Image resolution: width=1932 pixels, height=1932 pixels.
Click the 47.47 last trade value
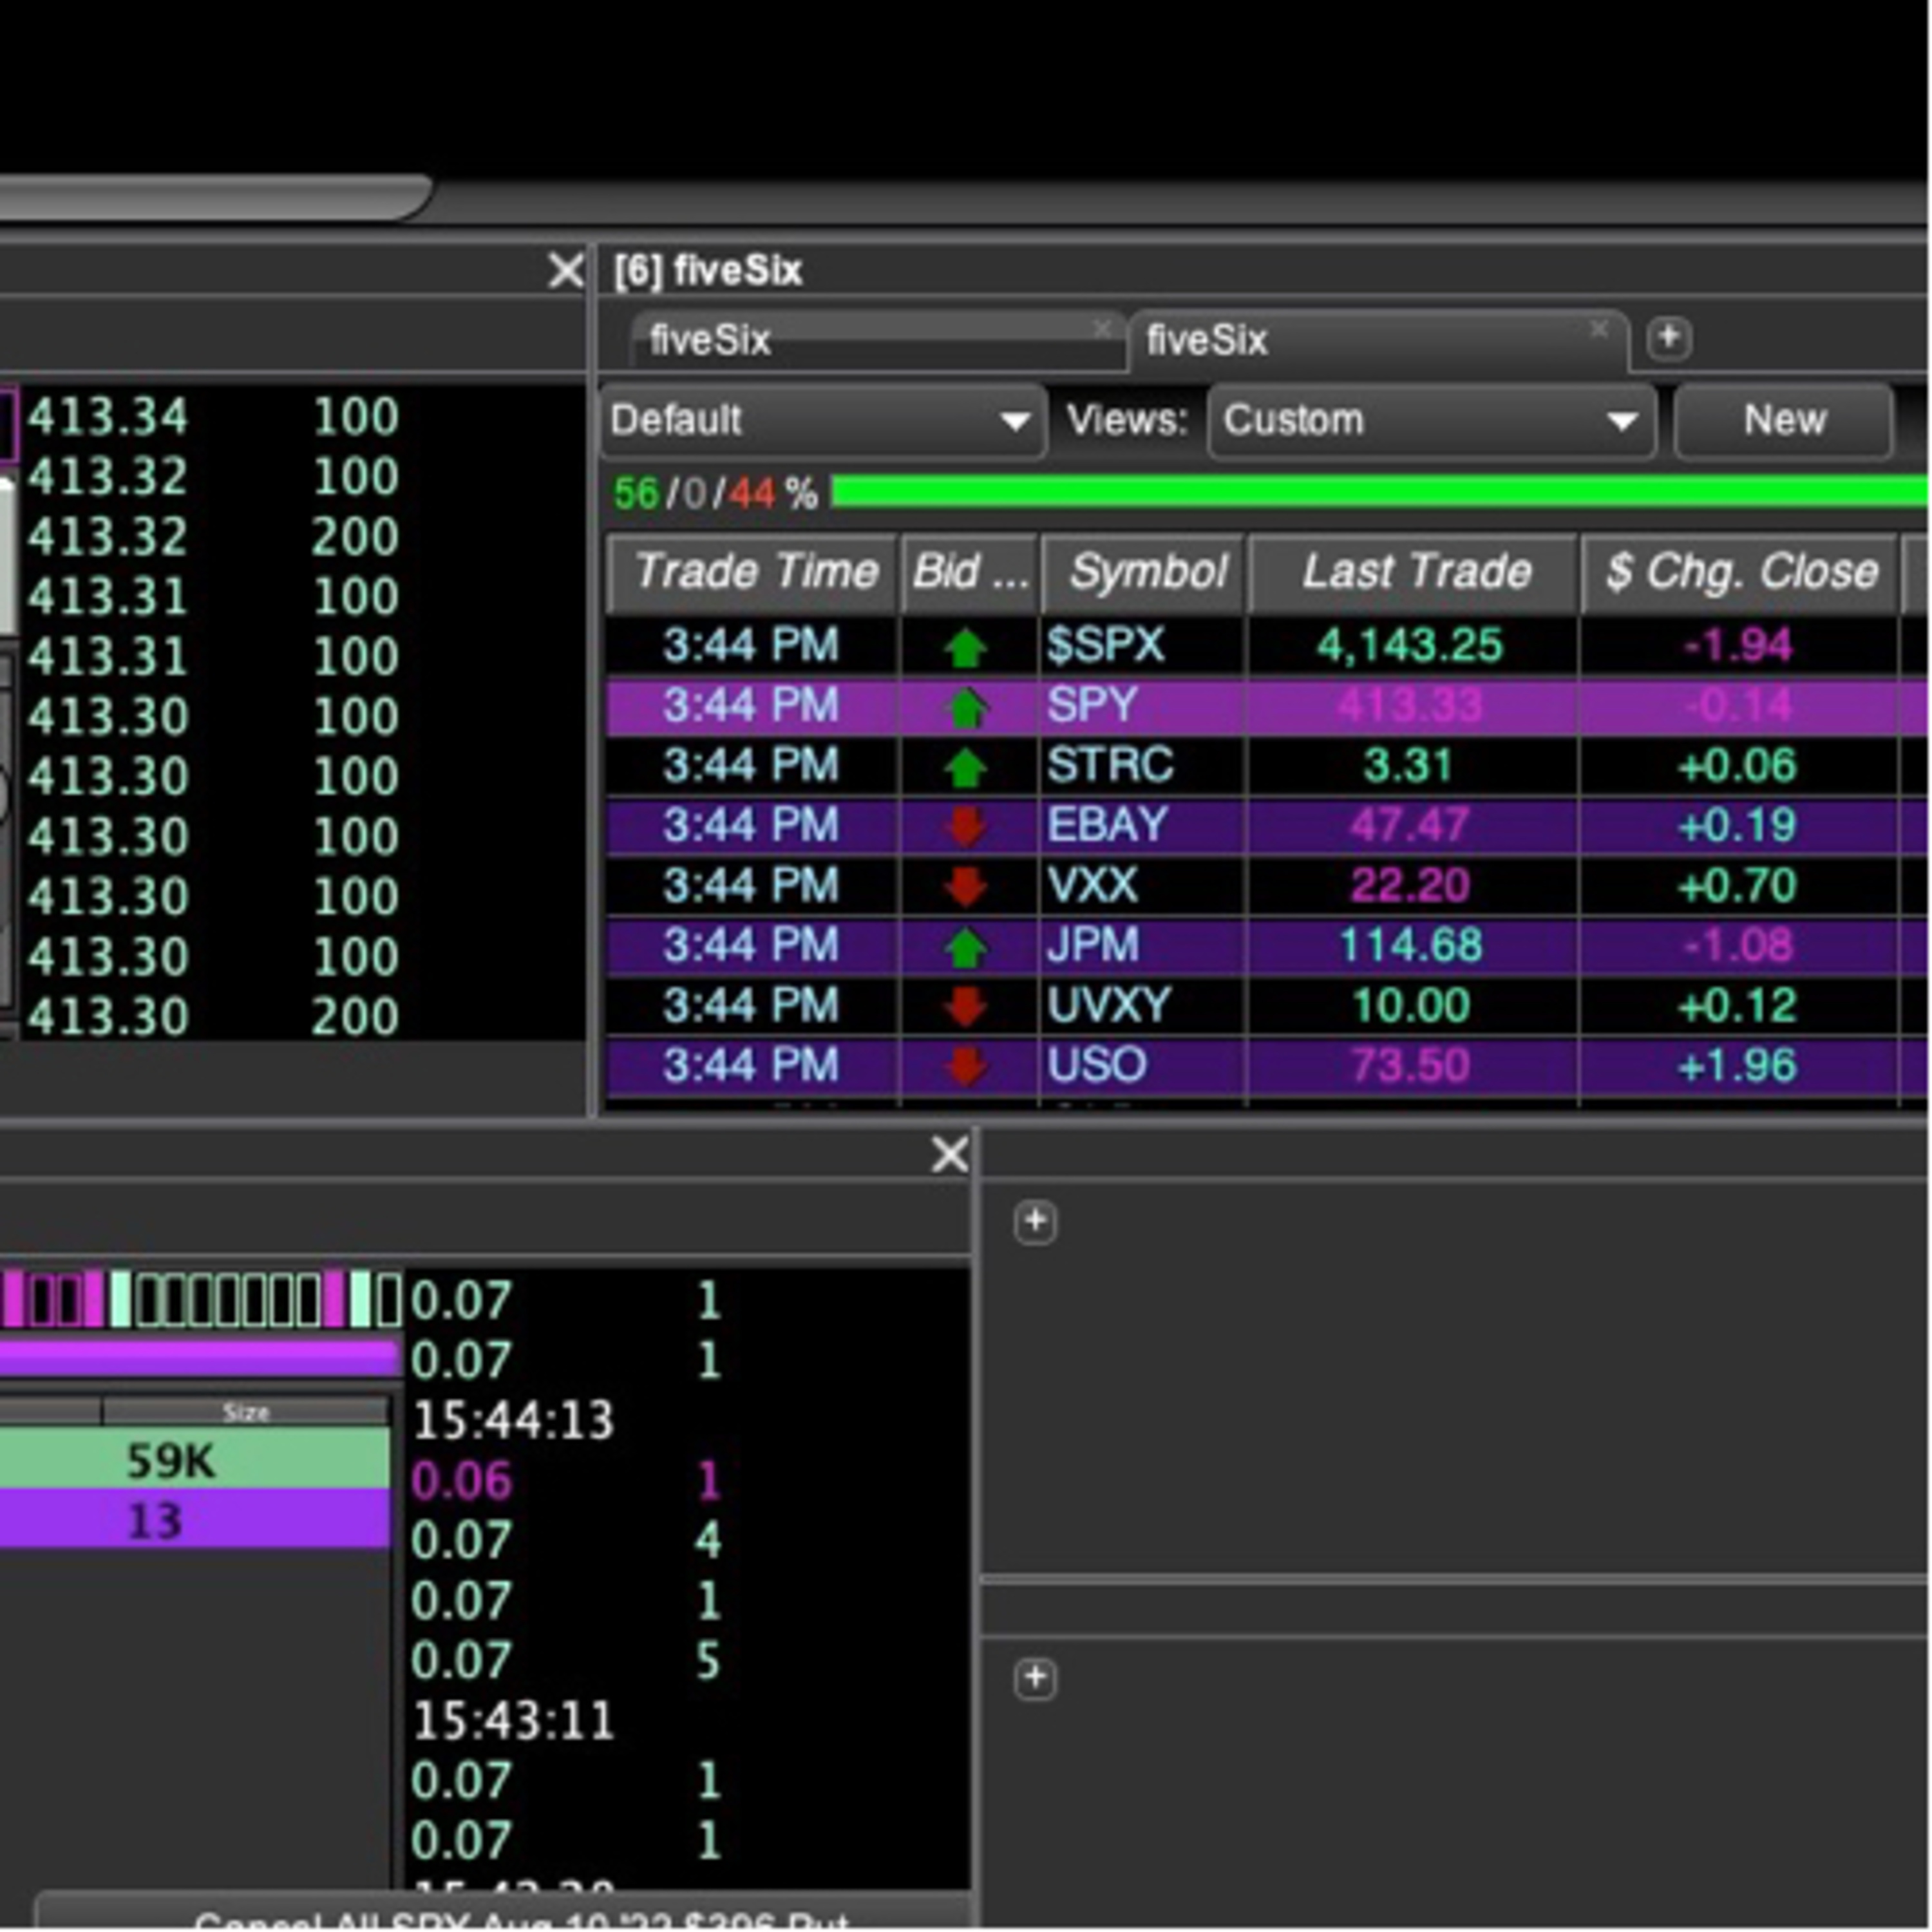coord(1410,826)
